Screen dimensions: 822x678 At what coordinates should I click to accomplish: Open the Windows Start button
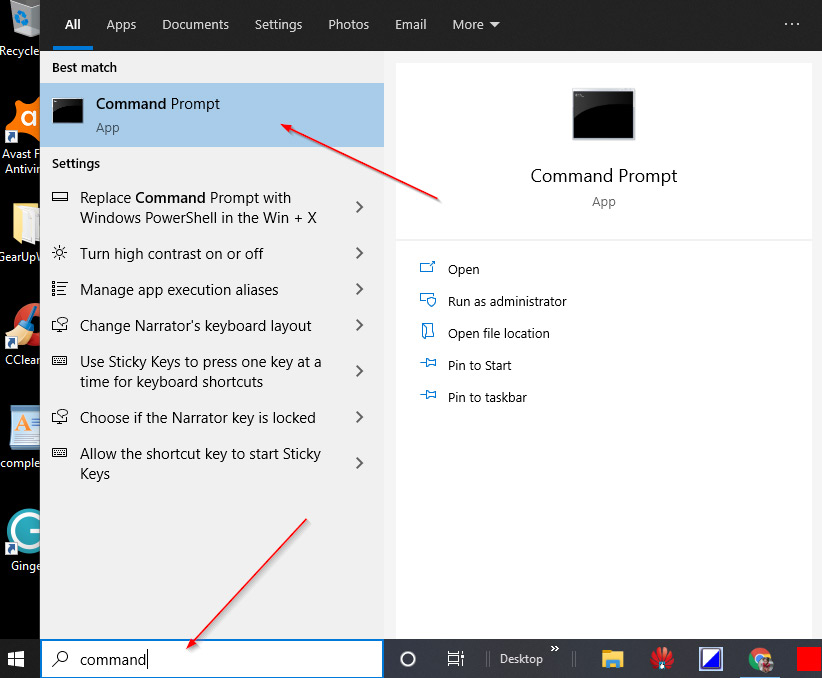click(16, 659)
